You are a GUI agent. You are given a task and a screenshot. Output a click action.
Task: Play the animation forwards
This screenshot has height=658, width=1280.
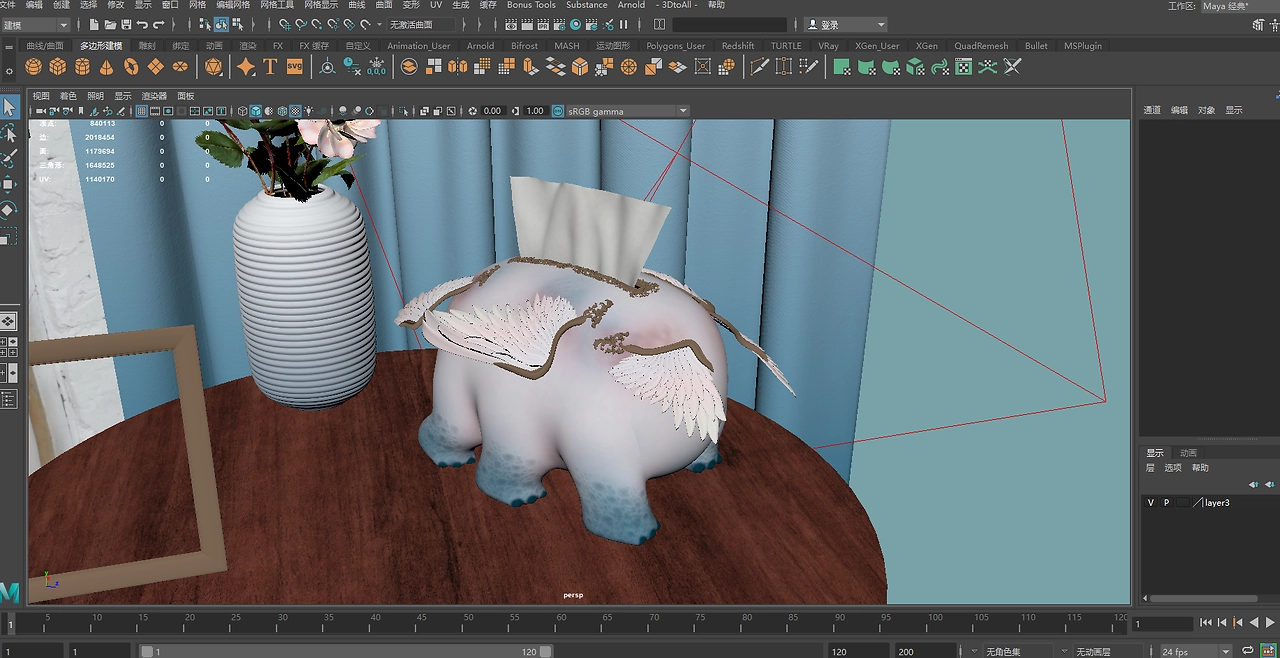pos(1270,623)
